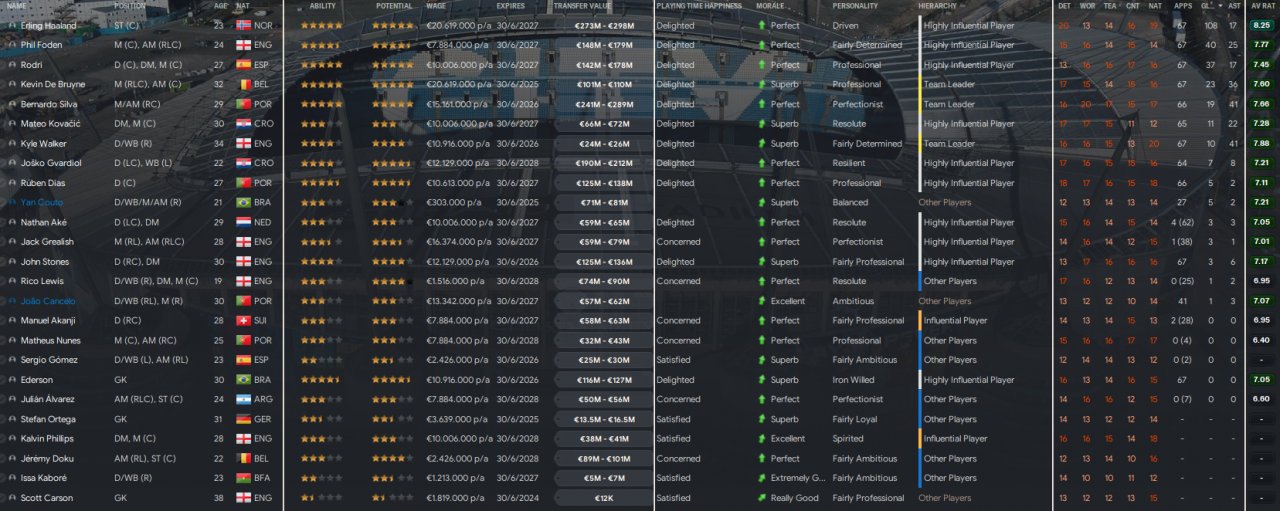Click Jack Grealish's Concerned playing time status
The image size is (1280, 511).
click(678, 242)
